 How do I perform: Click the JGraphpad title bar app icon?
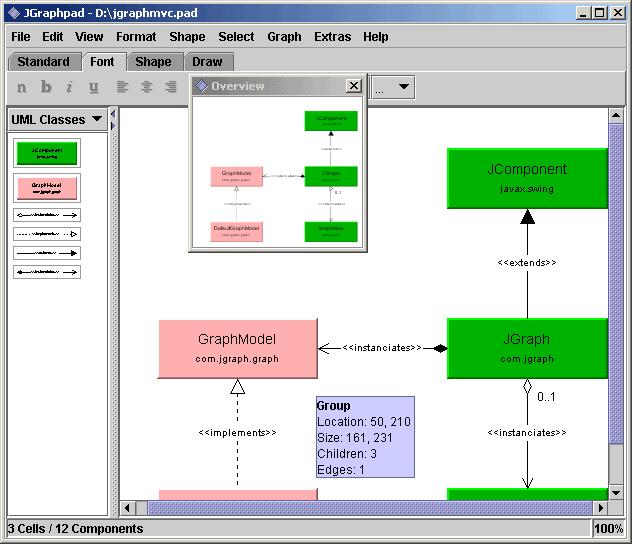click(x=14, y=13)
